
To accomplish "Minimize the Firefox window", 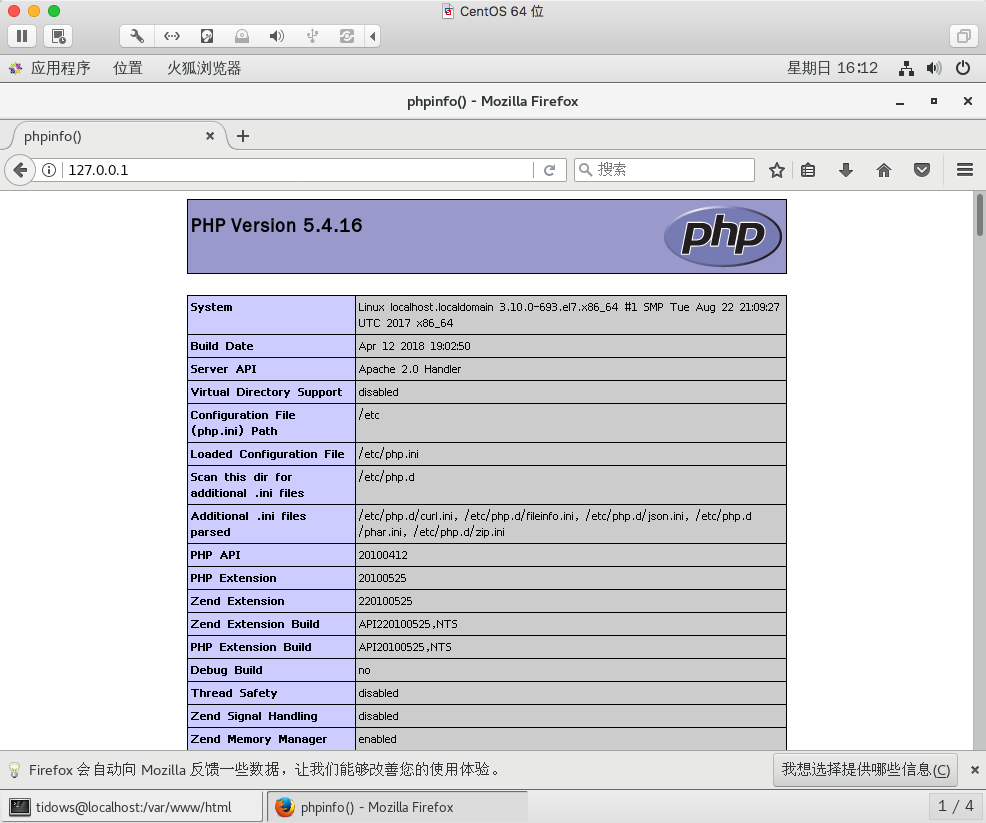I will click(900, 101).
